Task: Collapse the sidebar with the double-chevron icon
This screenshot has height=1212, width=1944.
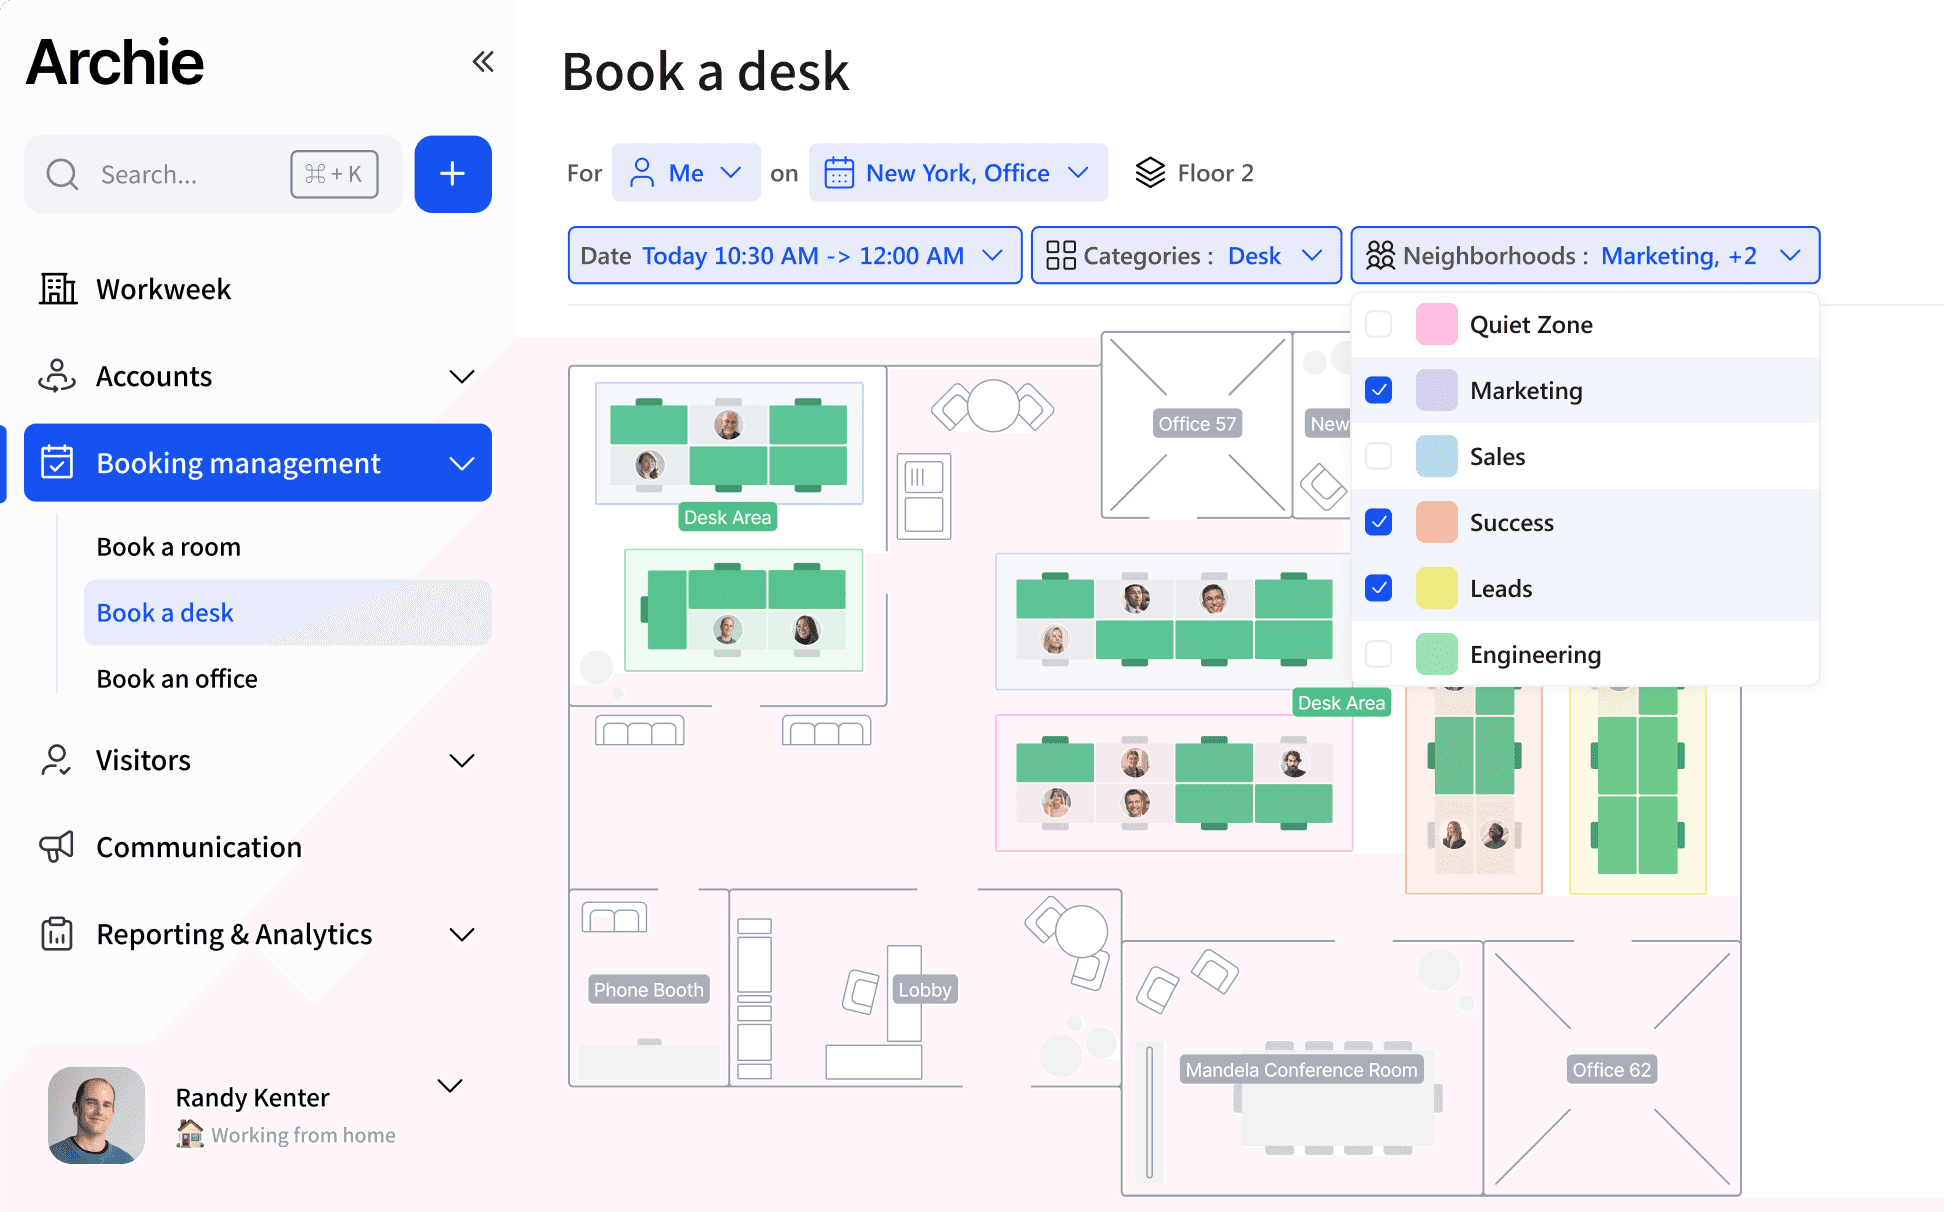Action: tap(483, 61)
